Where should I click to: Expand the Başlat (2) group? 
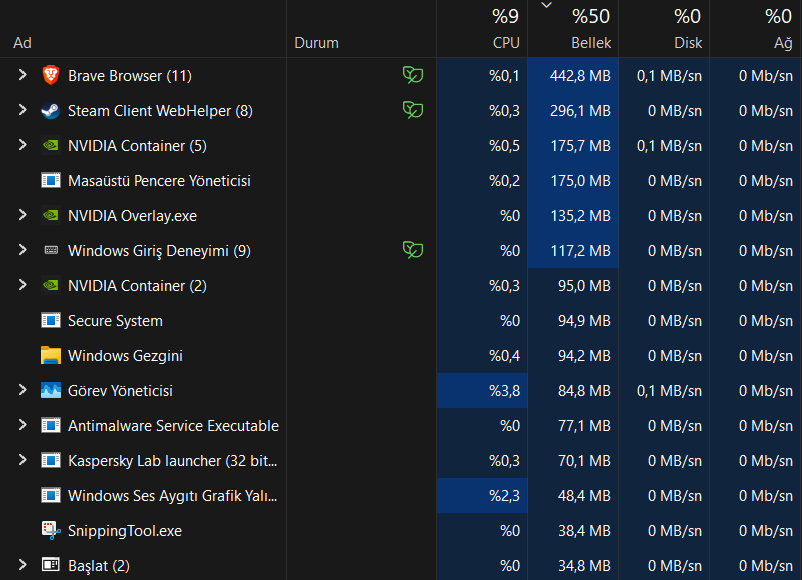coord(23,565)
